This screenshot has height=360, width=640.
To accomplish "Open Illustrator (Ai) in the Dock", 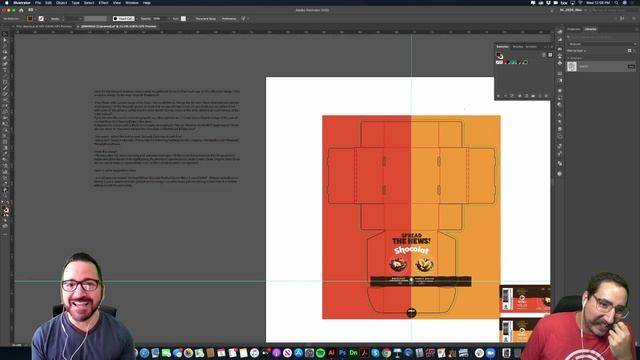I will pos(331,353).
